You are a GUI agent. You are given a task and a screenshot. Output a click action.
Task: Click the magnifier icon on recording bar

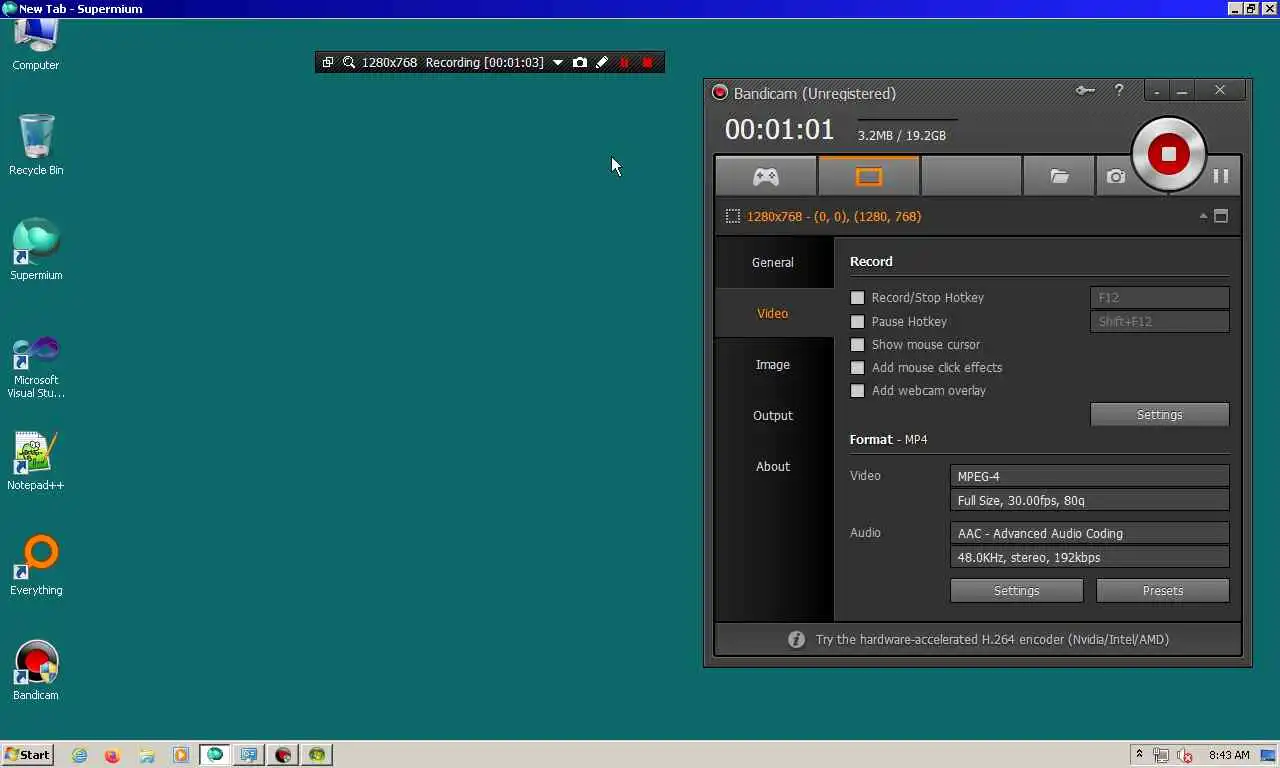tap(349, 62)
